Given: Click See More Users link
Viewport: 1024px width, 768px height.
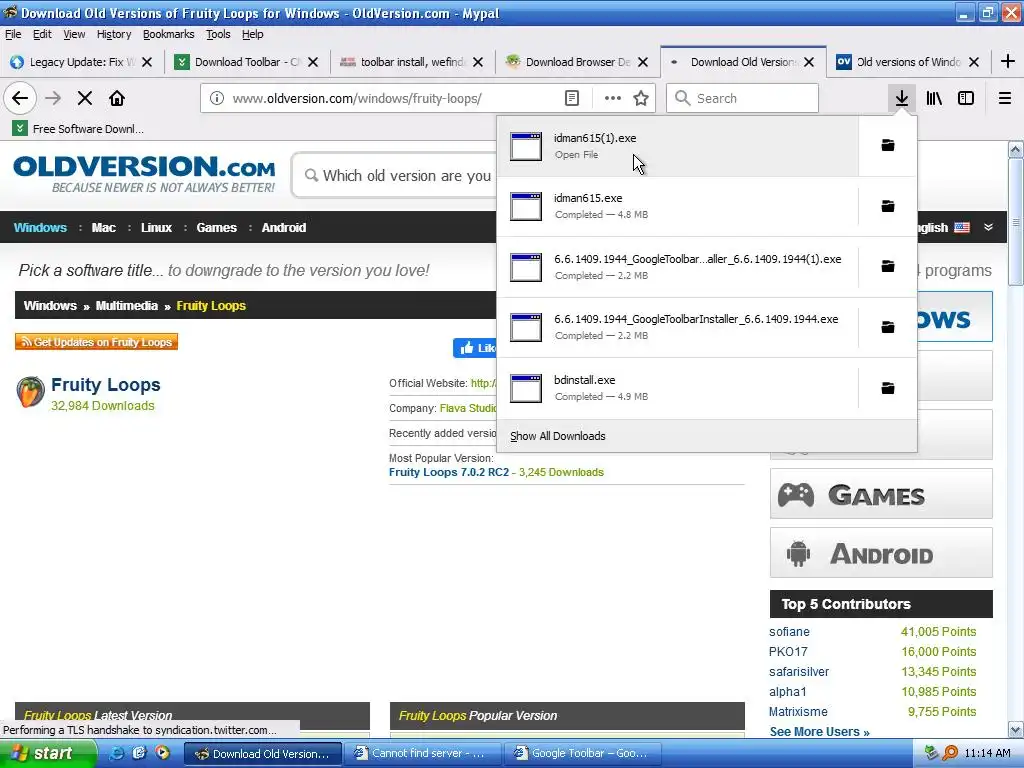Looking at the screenshot, I should [x=819, y=731].
